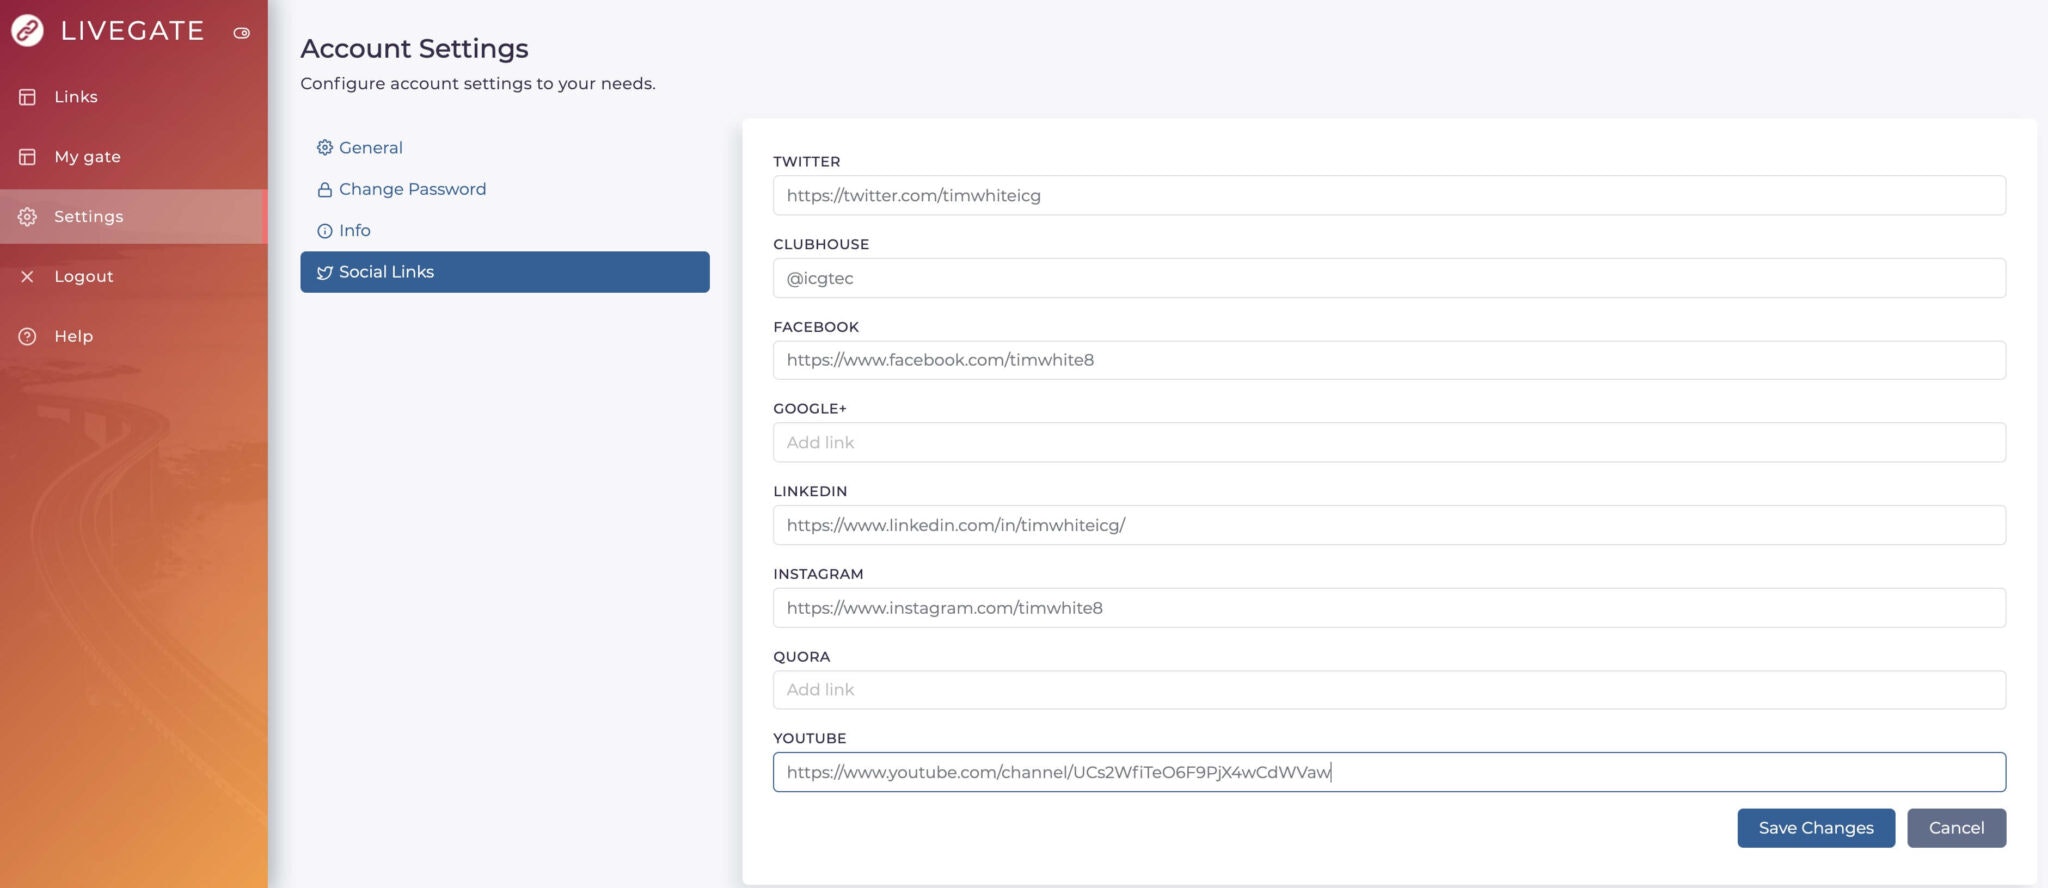Click 'Configure account settings to your needs.' text
The width and height of the screenshot is (2048, 888).
point(478,84)
